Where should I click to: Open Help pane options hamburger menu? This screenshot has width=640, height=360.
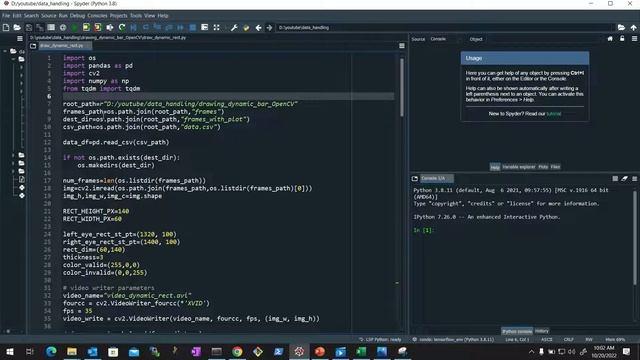point(634,39)
